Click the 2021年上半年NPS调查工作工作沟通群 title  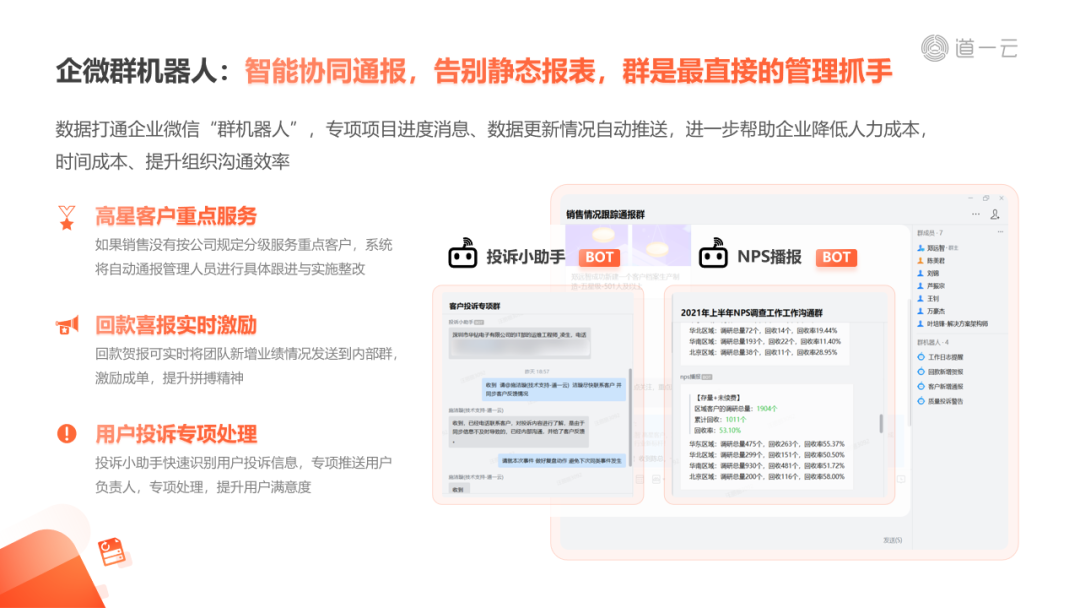(751, 313)
